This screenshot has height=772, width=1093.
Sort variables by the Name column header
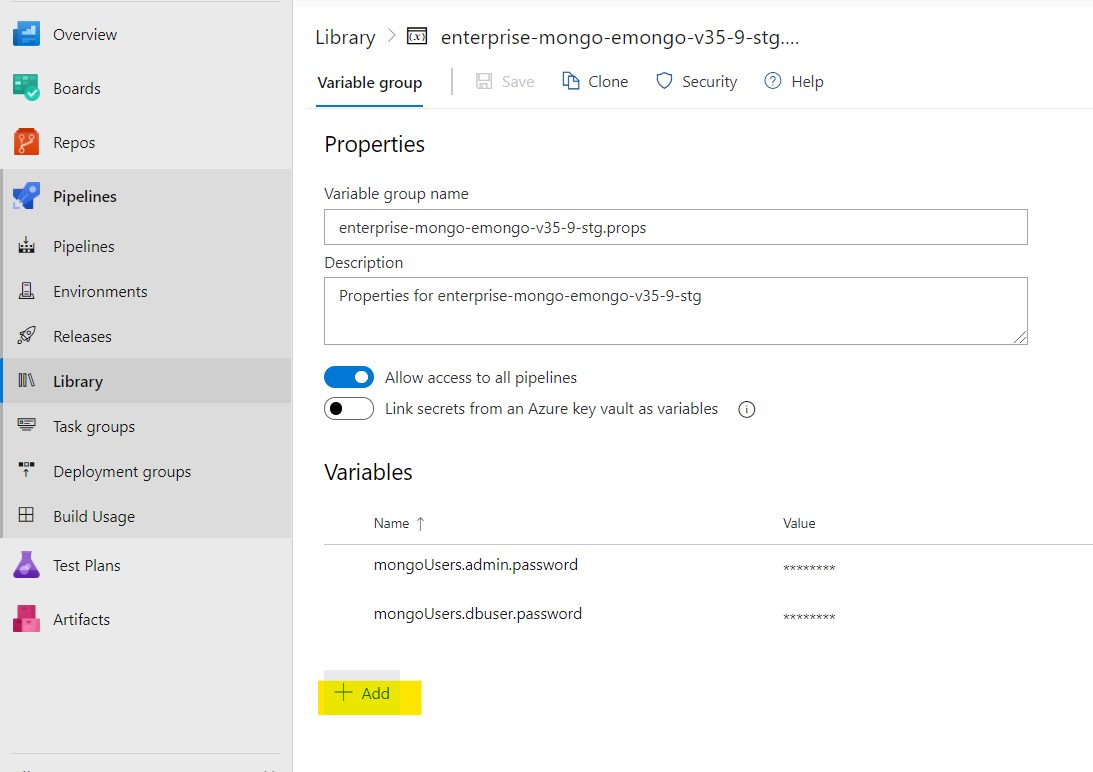pos(392,523)
